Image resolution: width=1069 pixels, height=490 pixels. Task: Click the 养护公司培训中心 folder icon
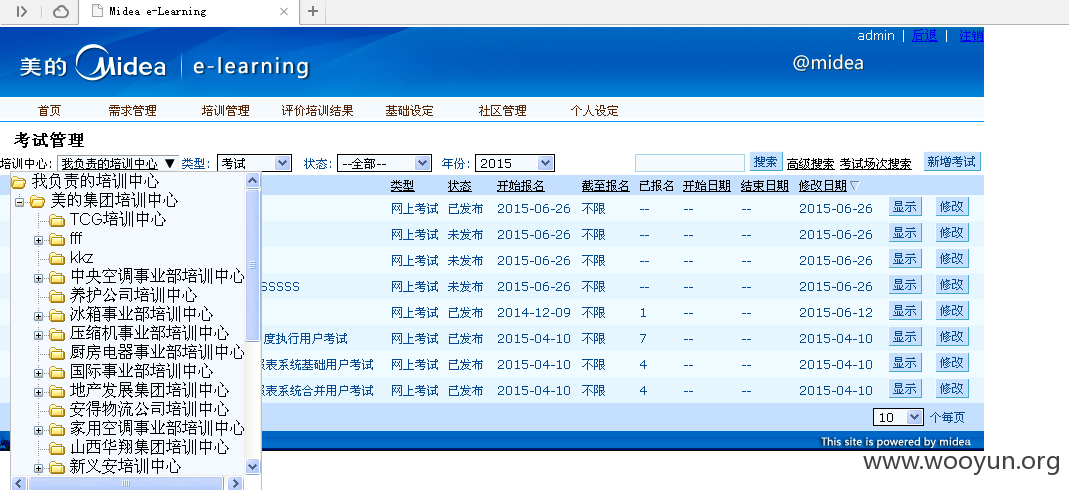(57, 296)
